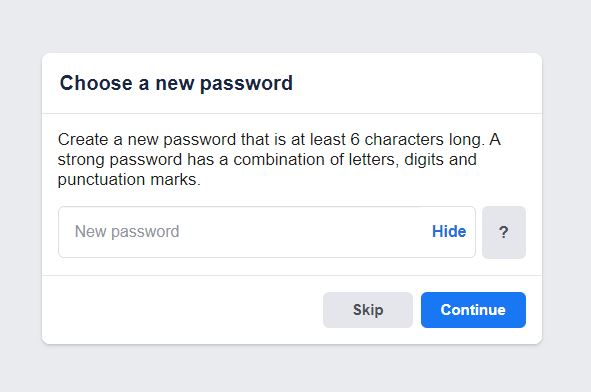This screenshot has height=392, width=591.
Task: Open the question mark help button
Action: pos(504,232)
